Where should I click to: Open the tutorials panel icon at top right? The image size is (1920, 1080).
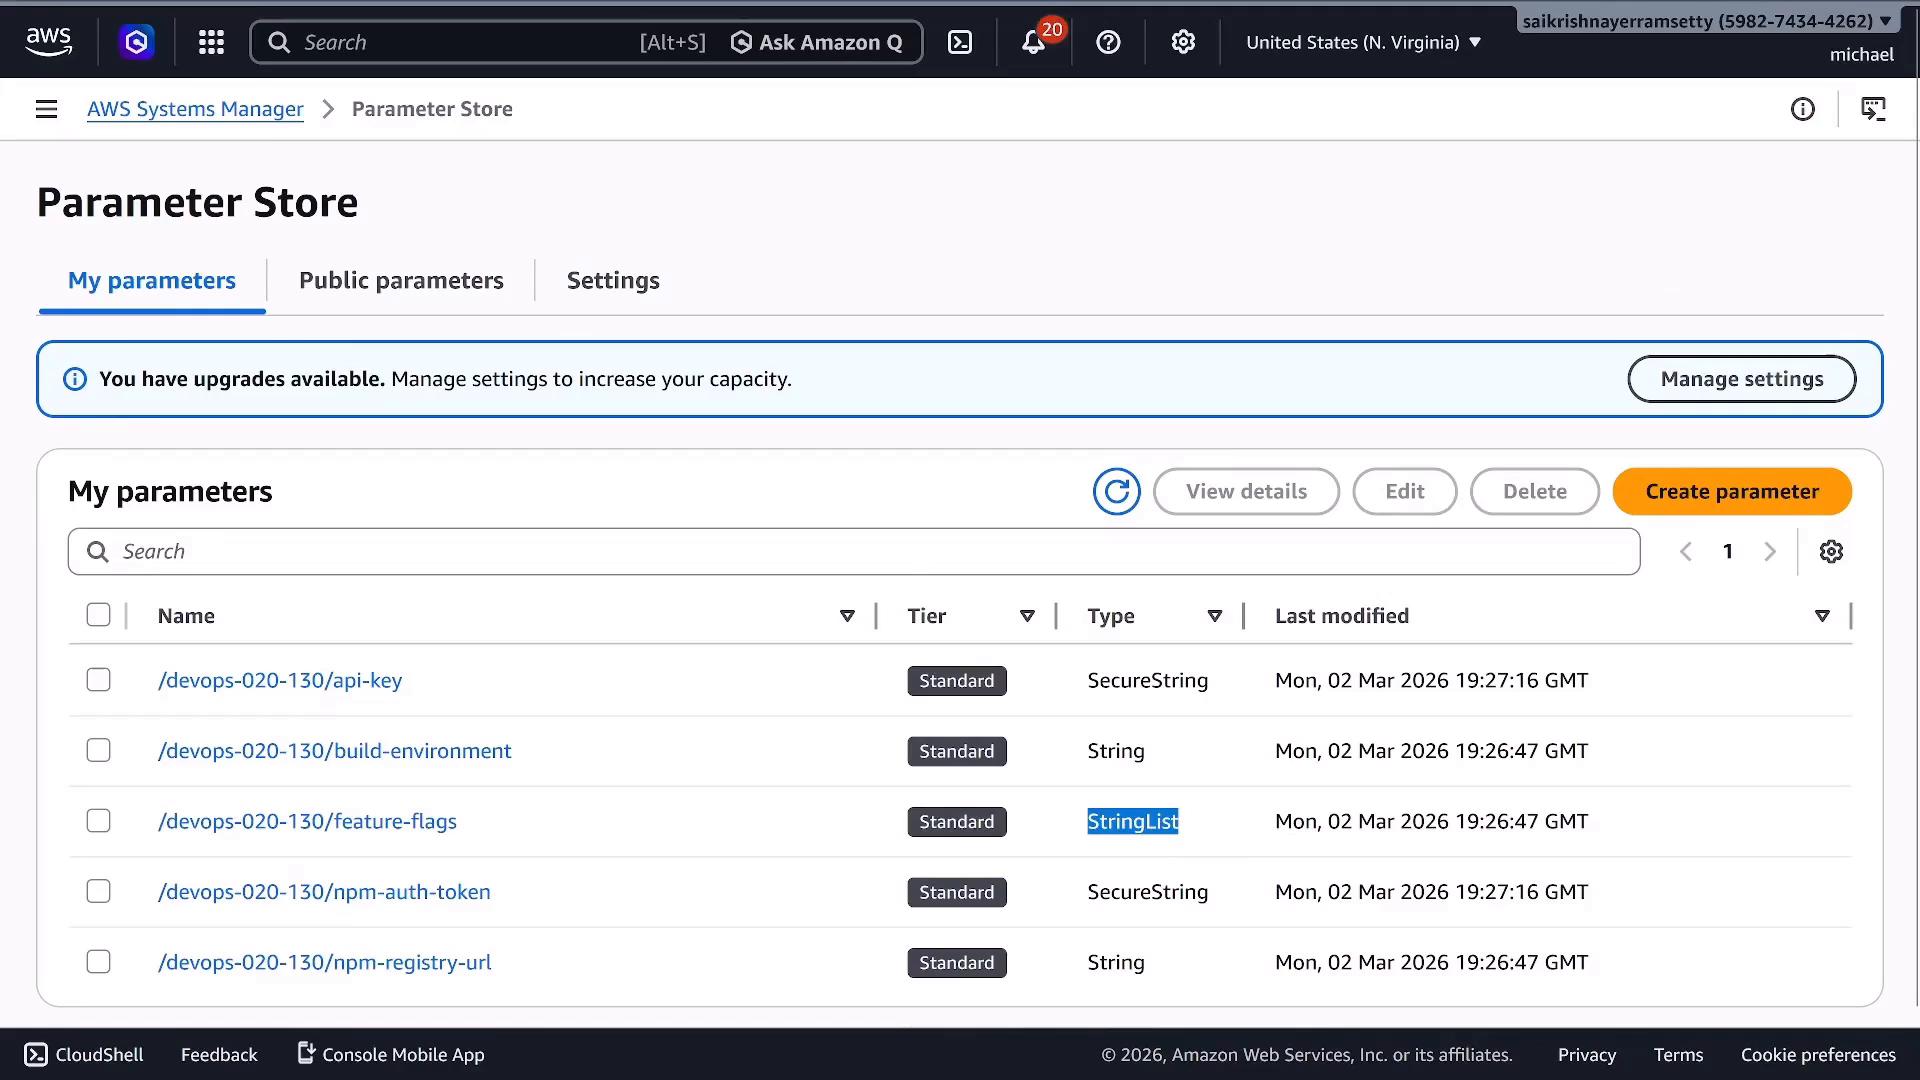[x=1873, y=109]
